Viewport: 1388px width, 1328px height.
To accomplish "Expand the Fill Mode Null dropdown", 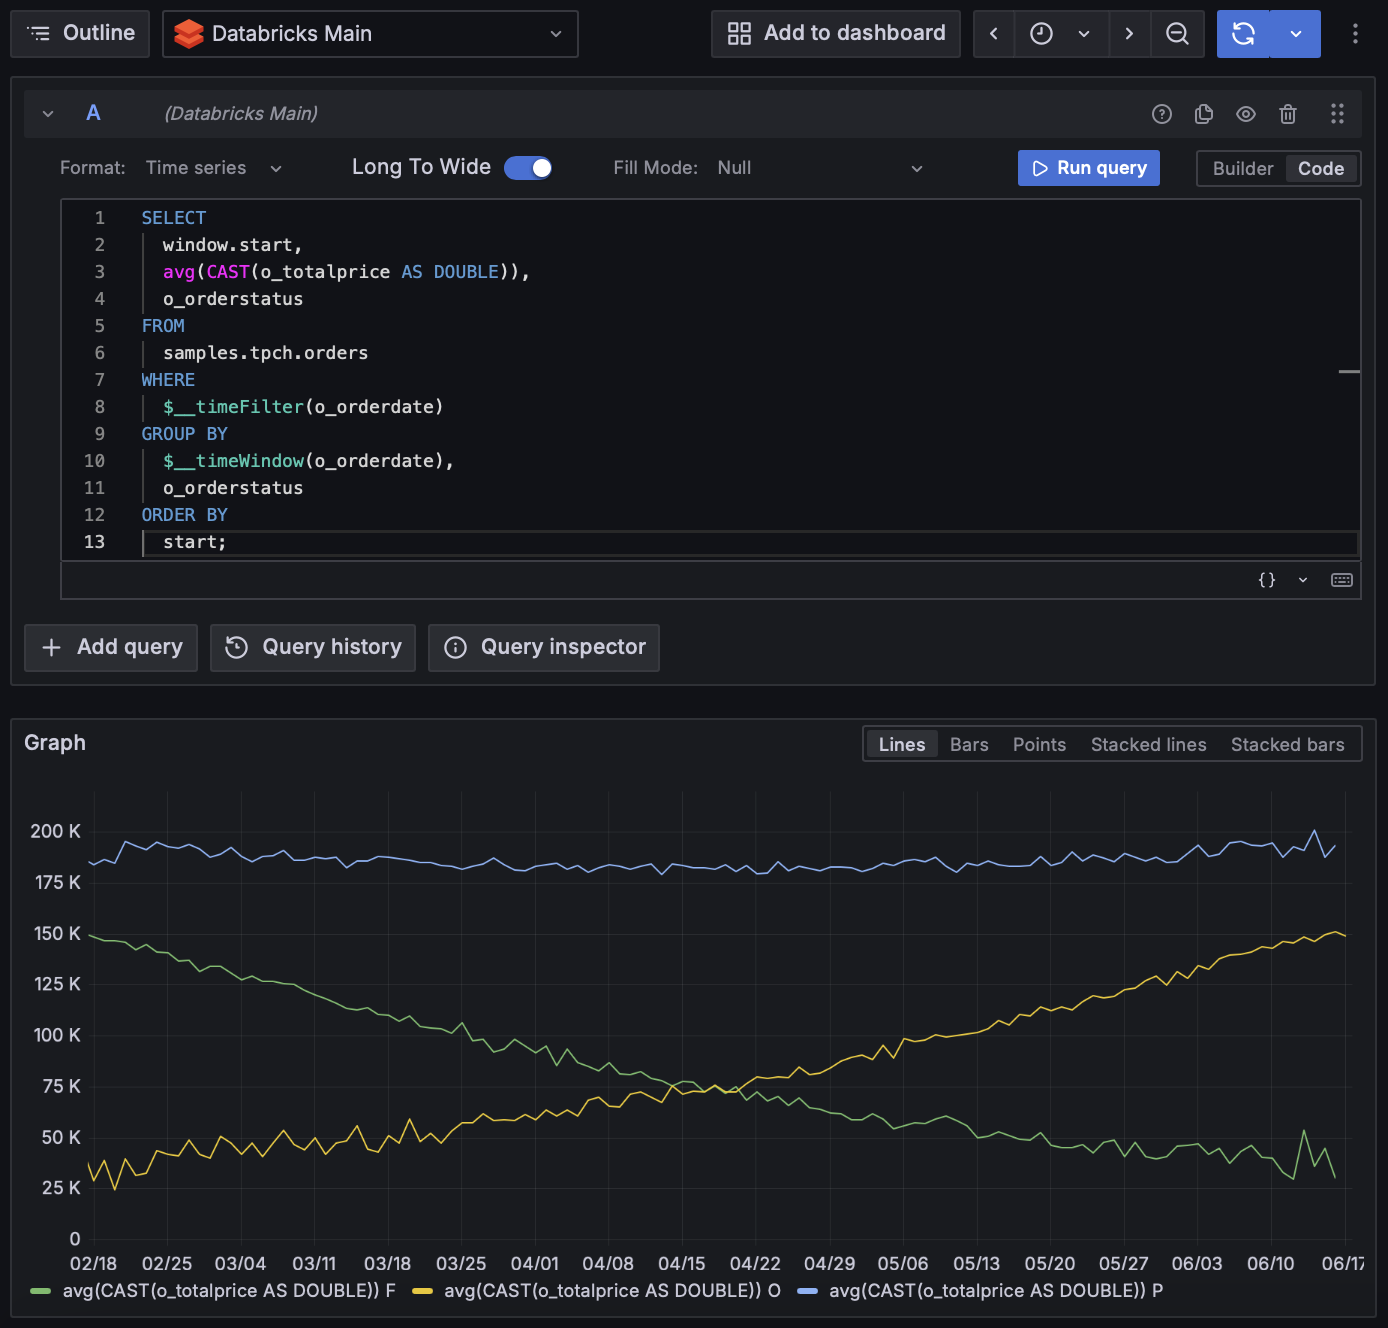I will tap(819, 168).
